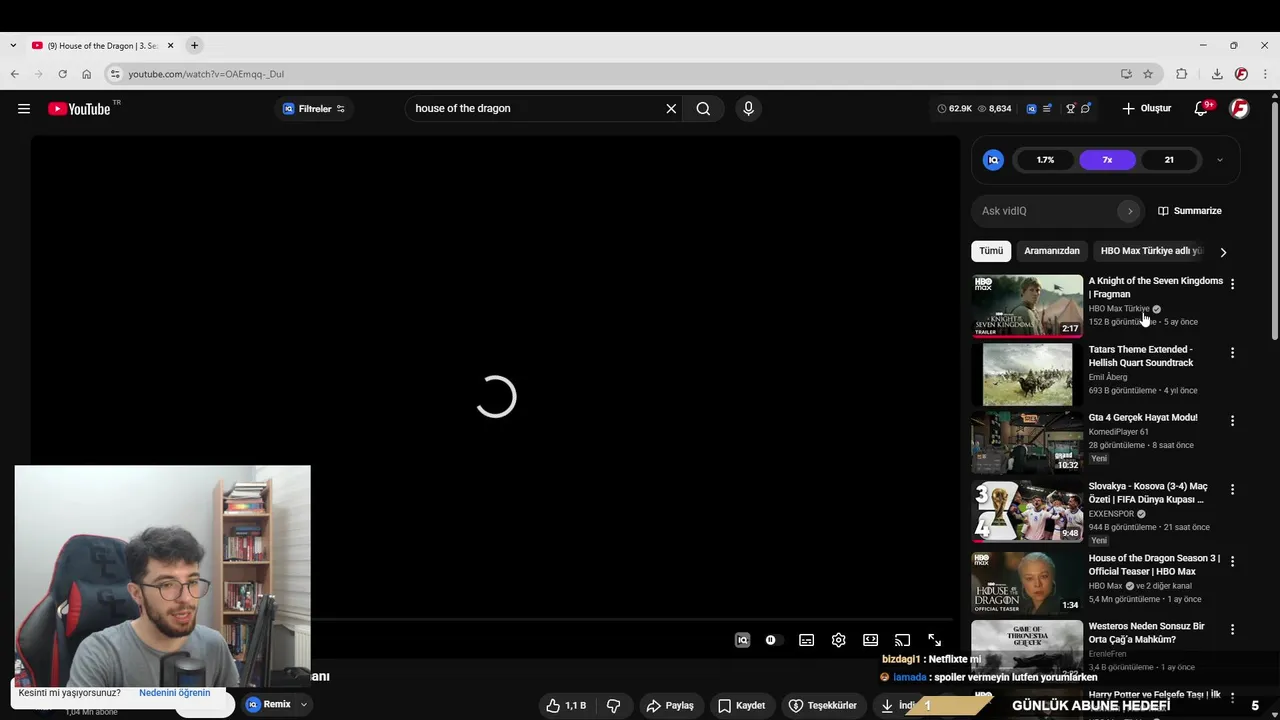Focus the YouTube search field
The width and height of the screenshot is (1280, 720).
click(535, 109)
